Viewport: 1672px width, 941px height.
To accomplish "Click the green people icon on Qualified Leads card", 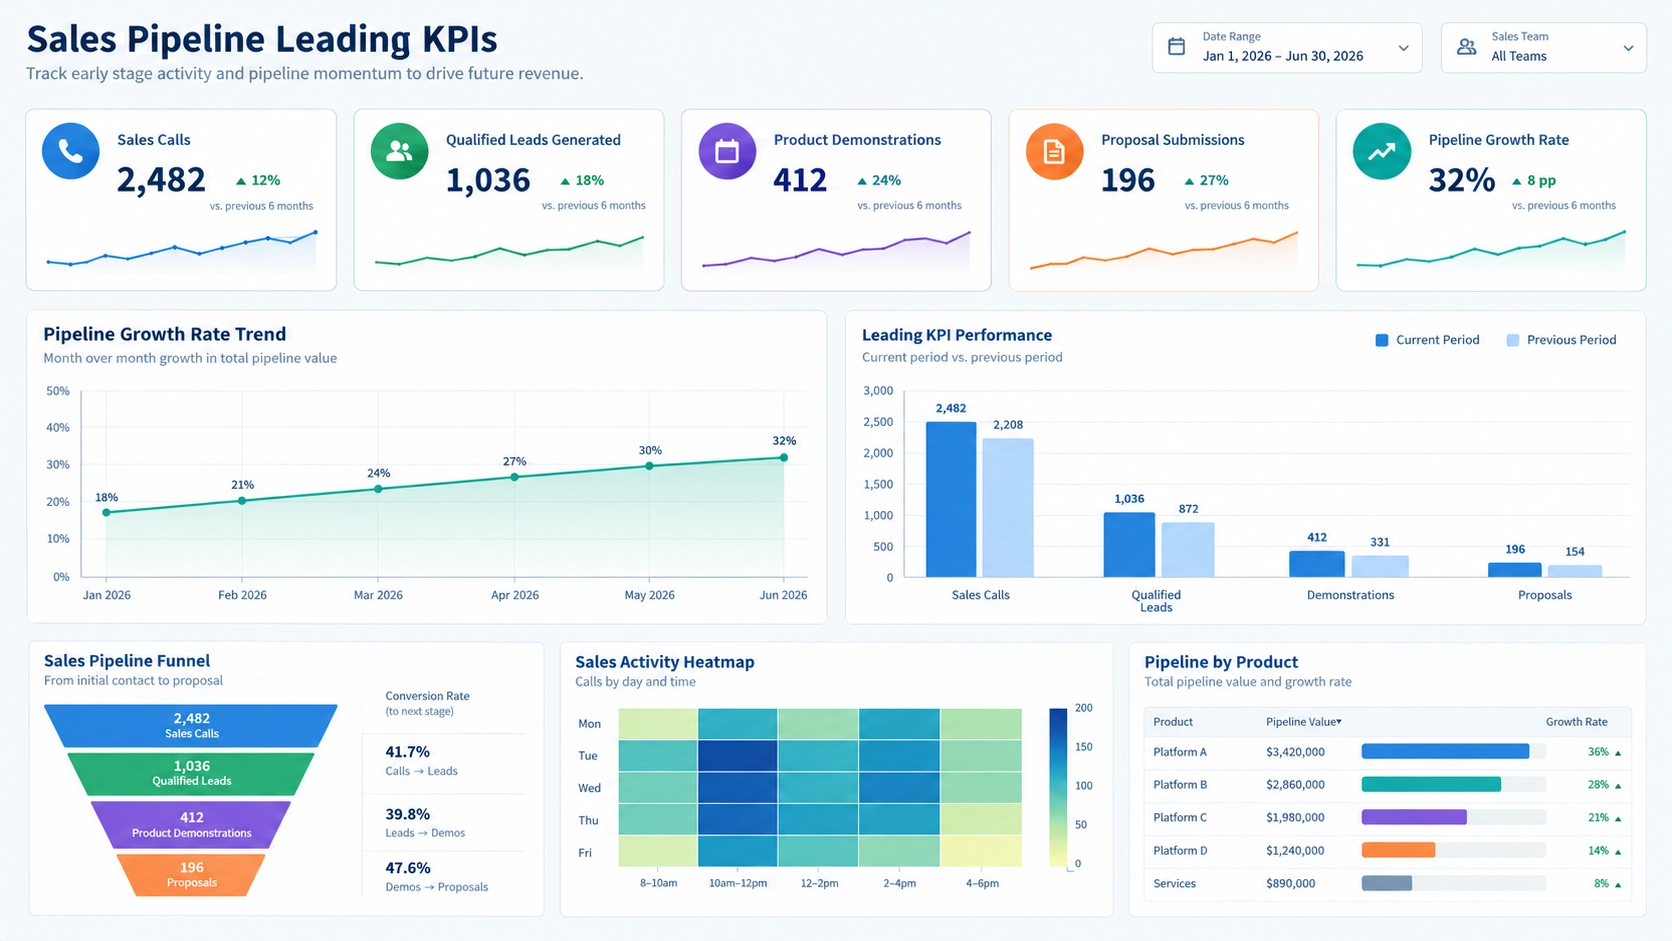I will [x=399, y=151].
